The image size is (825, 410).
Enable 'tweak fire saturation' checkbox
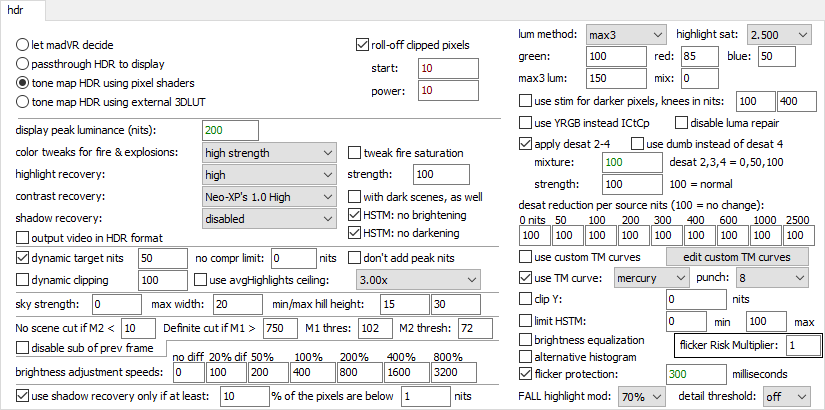(356, 153)
